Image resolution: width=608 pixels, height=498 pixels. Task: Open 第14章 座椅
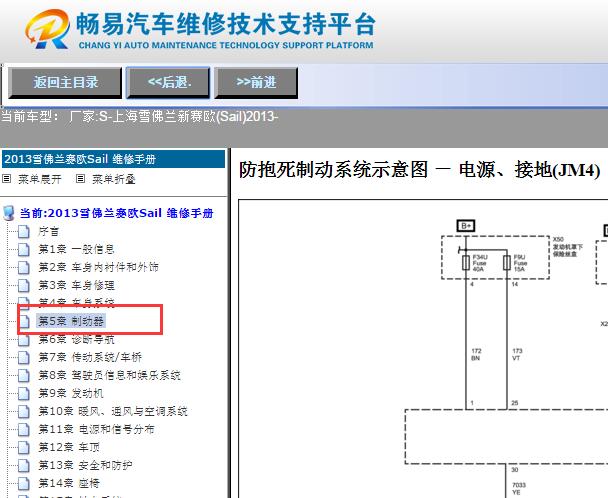pos(69,483)
